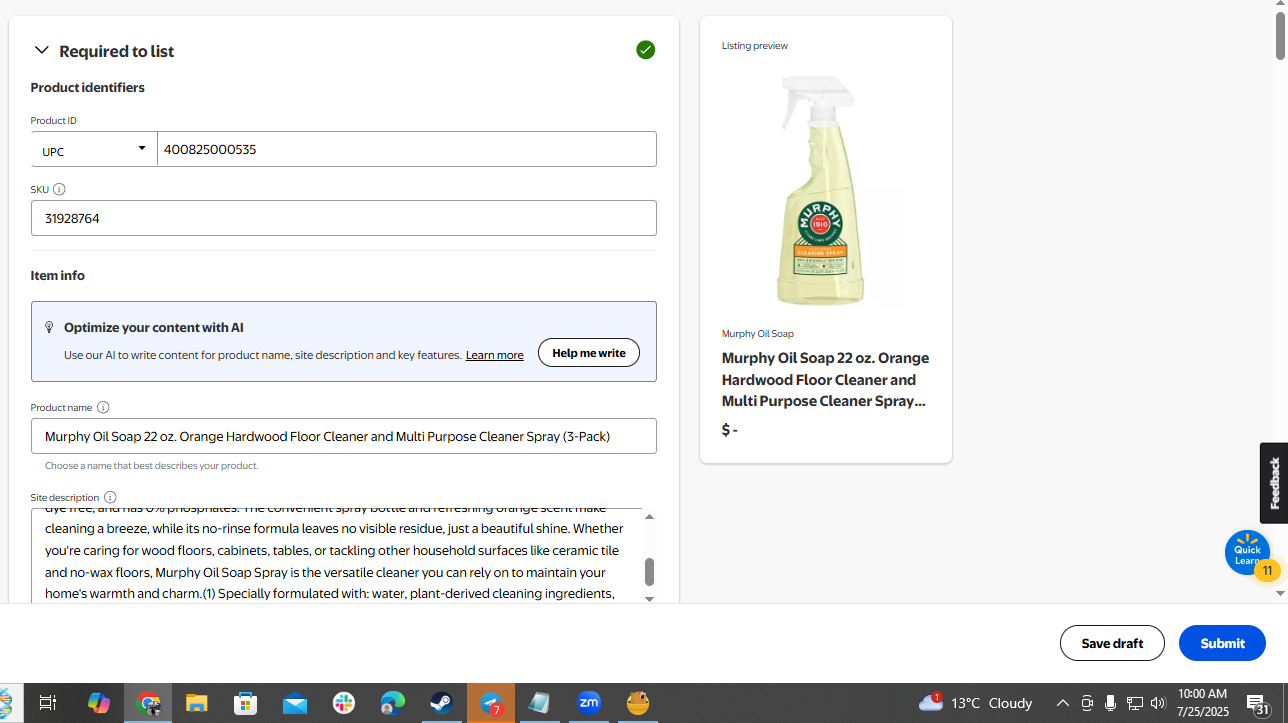Open the Mail app from the taskbar
This screenshot has height=723, width=1288.
295,703
